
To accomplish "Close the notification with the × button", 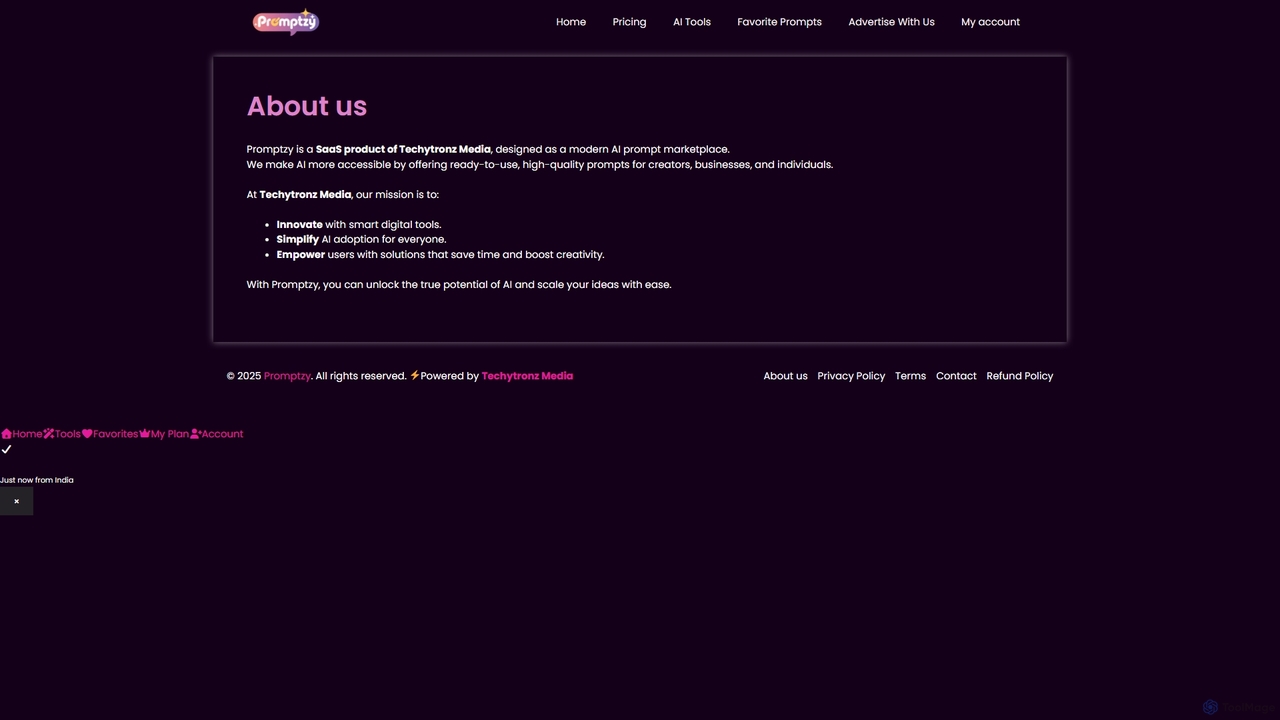I will click(x=16, y=501).
